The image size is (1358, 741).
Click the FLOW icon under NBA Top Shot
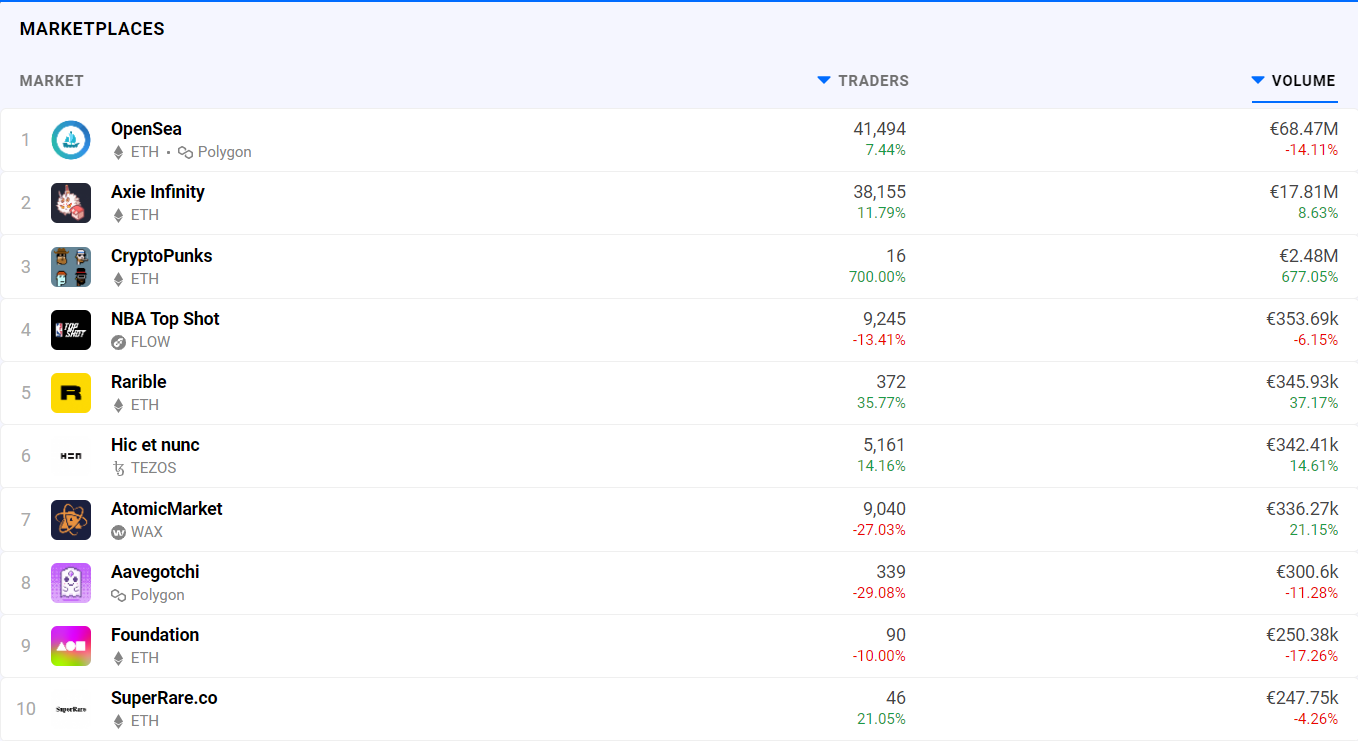click(118, 342)
